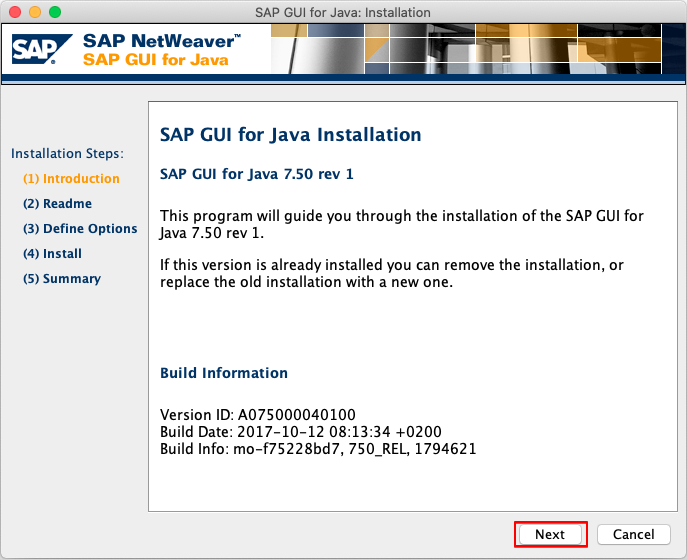Click the 'If this version is already installed' paragraph

pos(392,273)
